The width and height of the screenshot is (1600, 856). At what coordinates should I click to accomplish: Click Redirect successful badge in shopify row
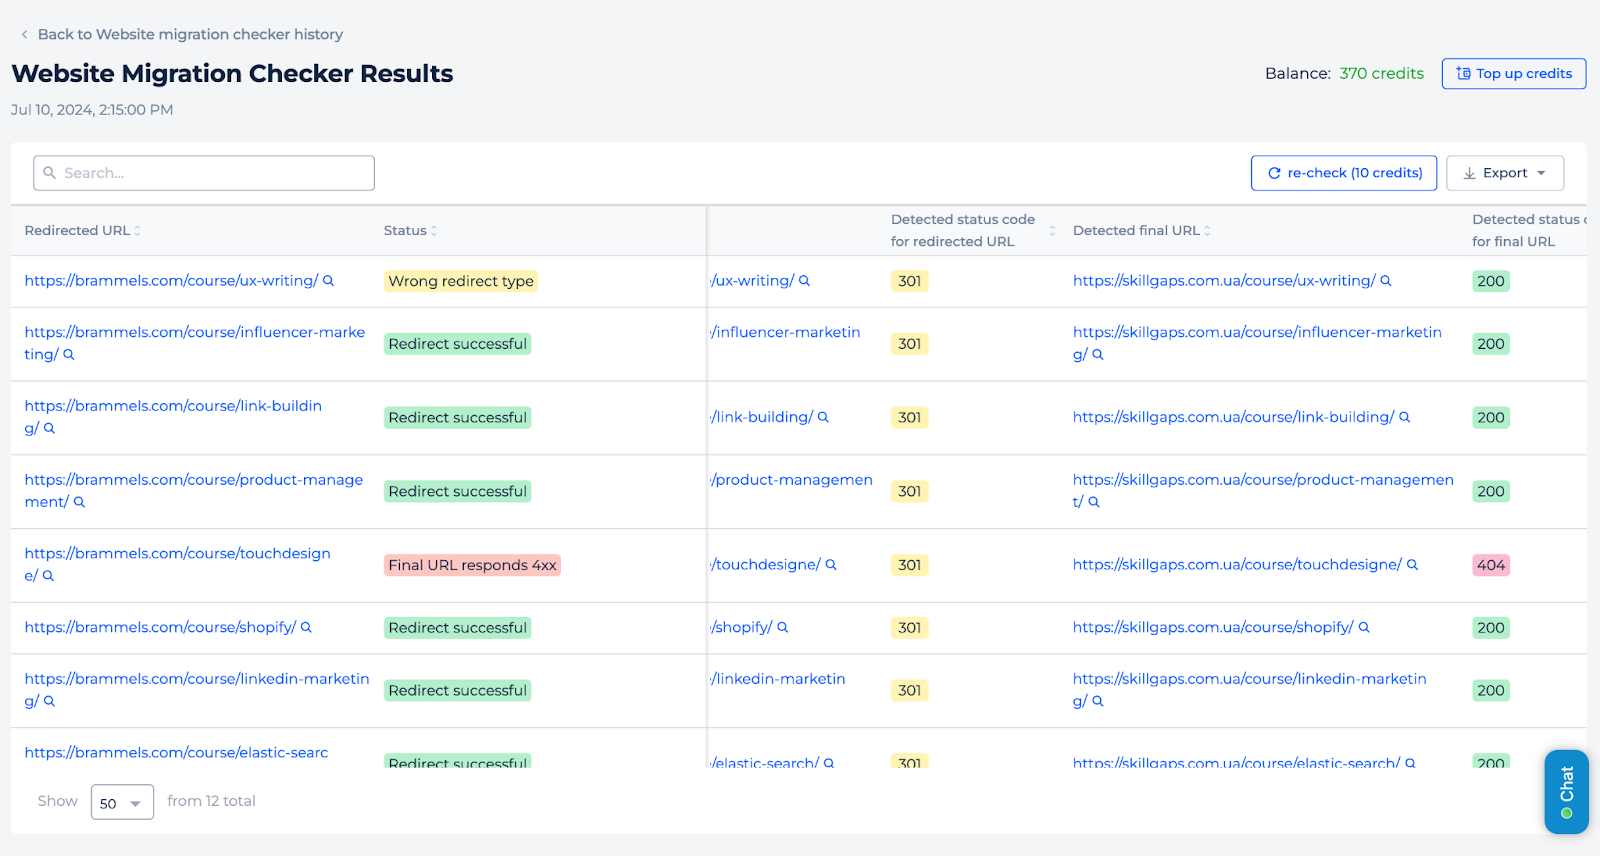457,627
